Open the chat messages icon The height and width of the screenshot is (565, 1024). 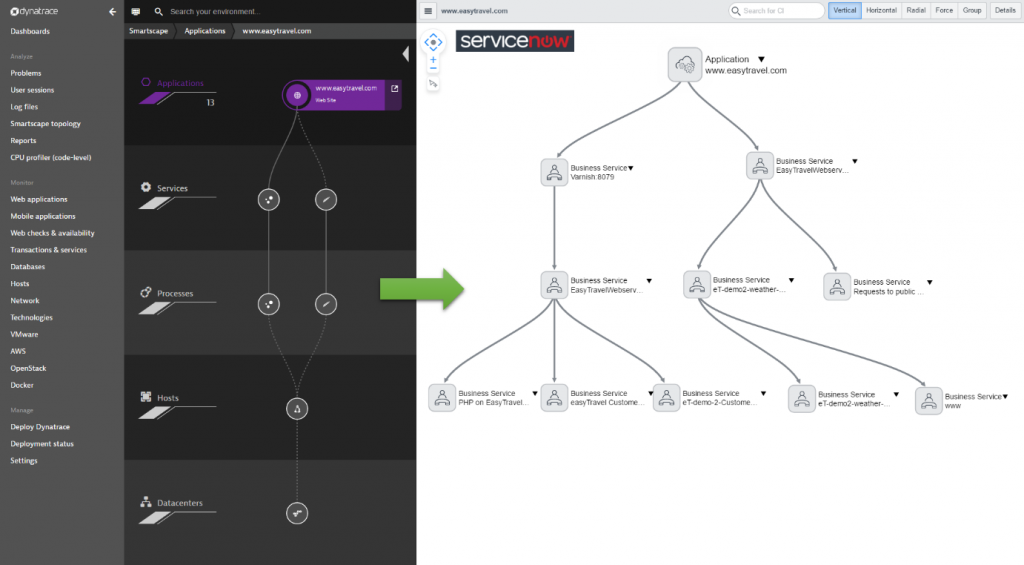pyautogui.click(x=136, y=12)
